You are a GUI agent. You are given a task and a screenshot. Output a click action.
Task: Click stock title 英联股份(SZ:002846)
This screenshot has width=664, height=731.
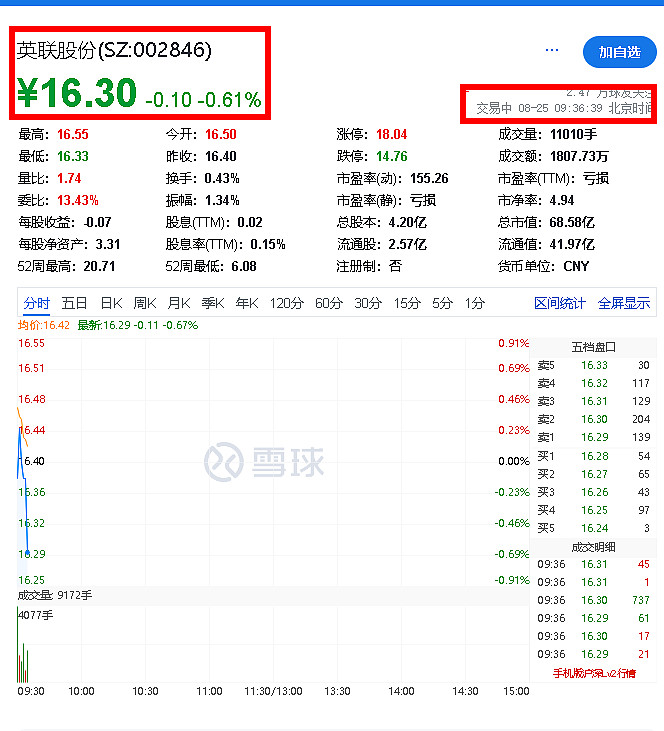tap(114, 50)
